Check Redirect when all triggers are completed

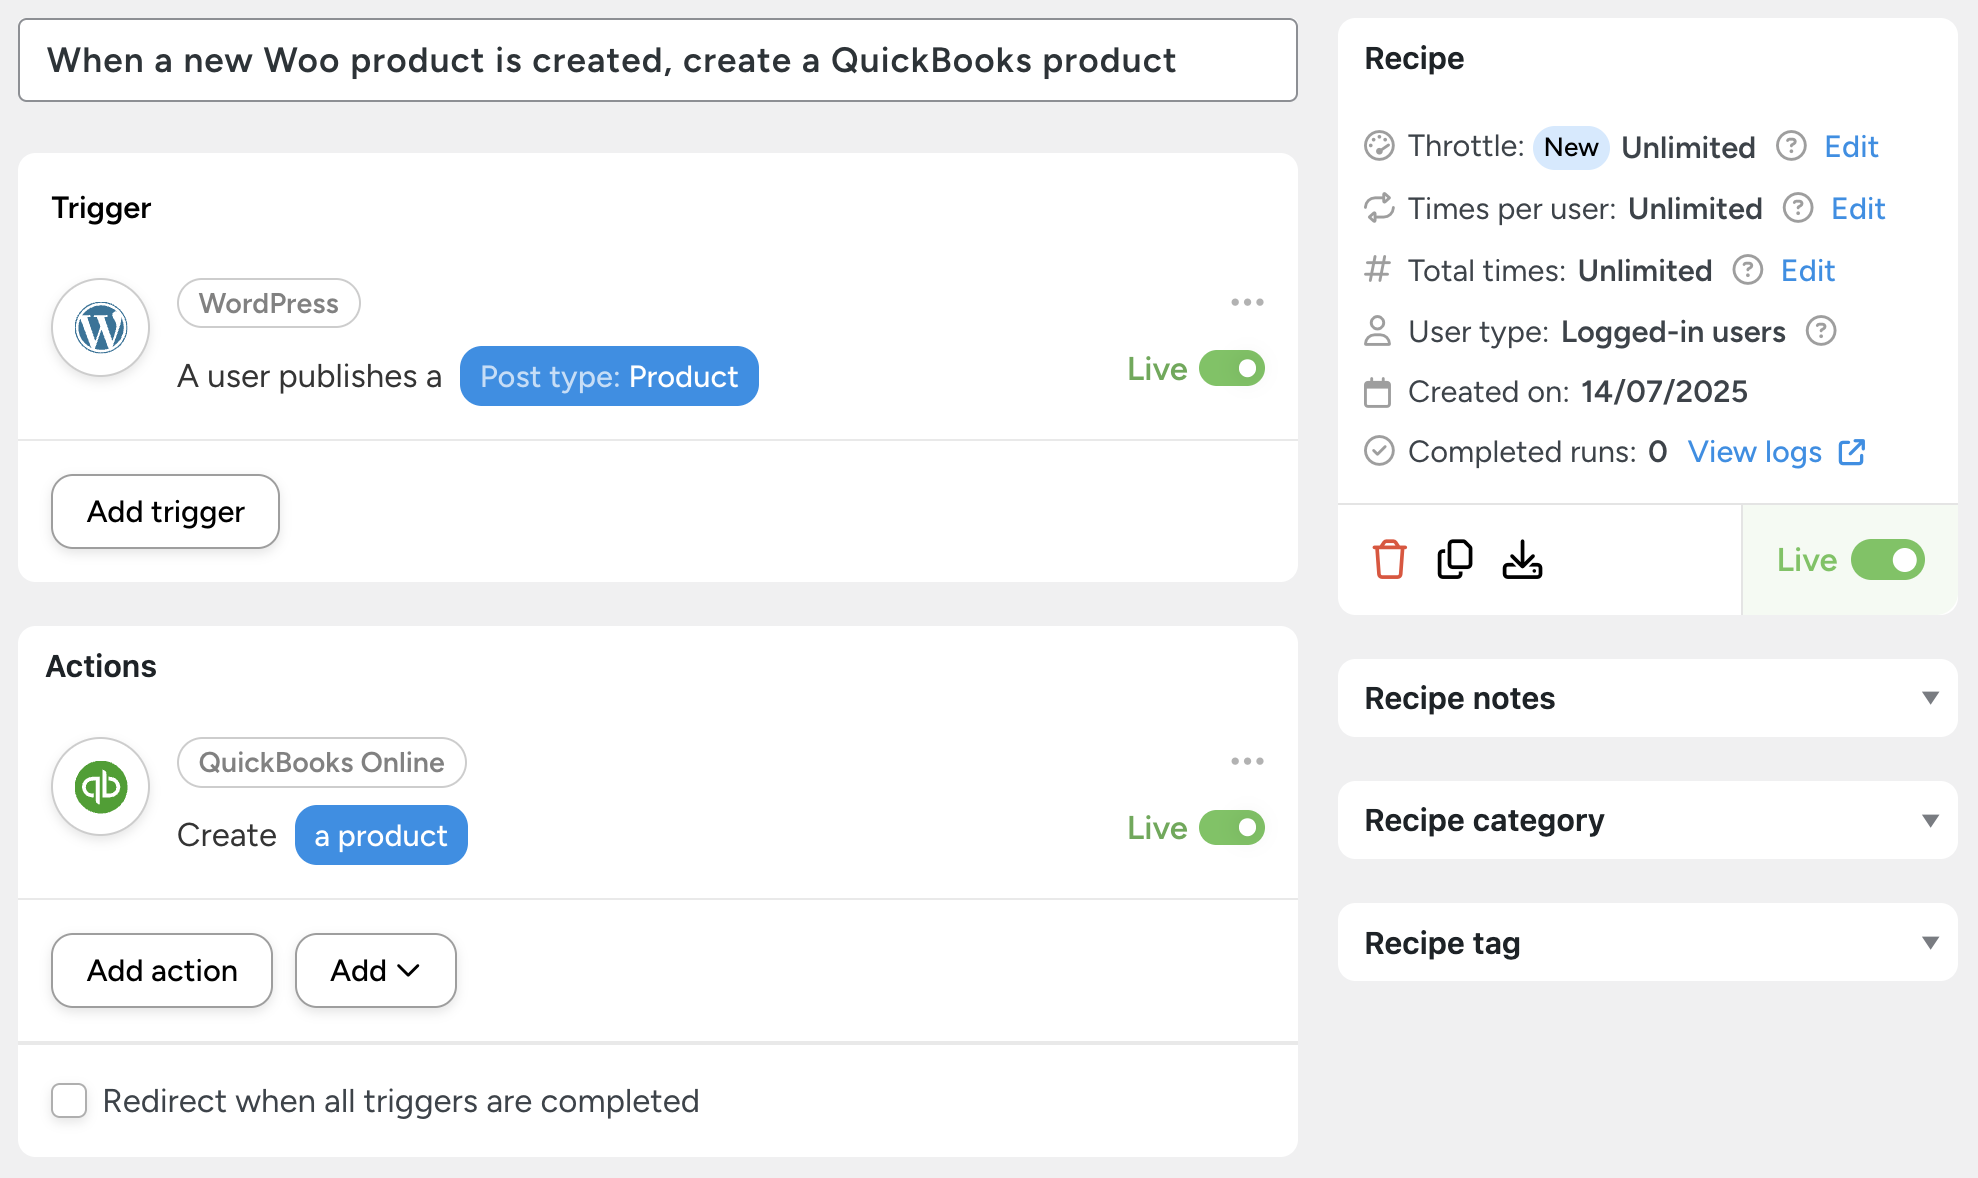coord(69,1101)
